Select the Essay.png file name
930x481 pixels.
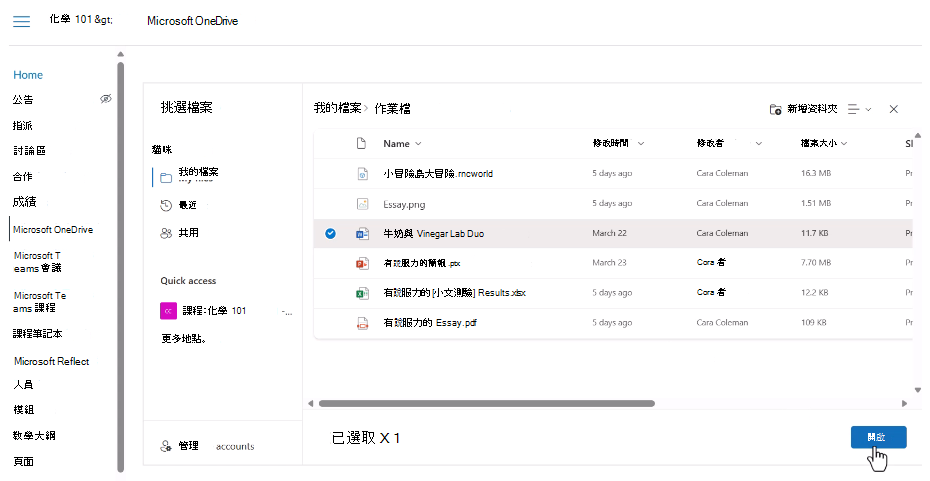[404, 205]
